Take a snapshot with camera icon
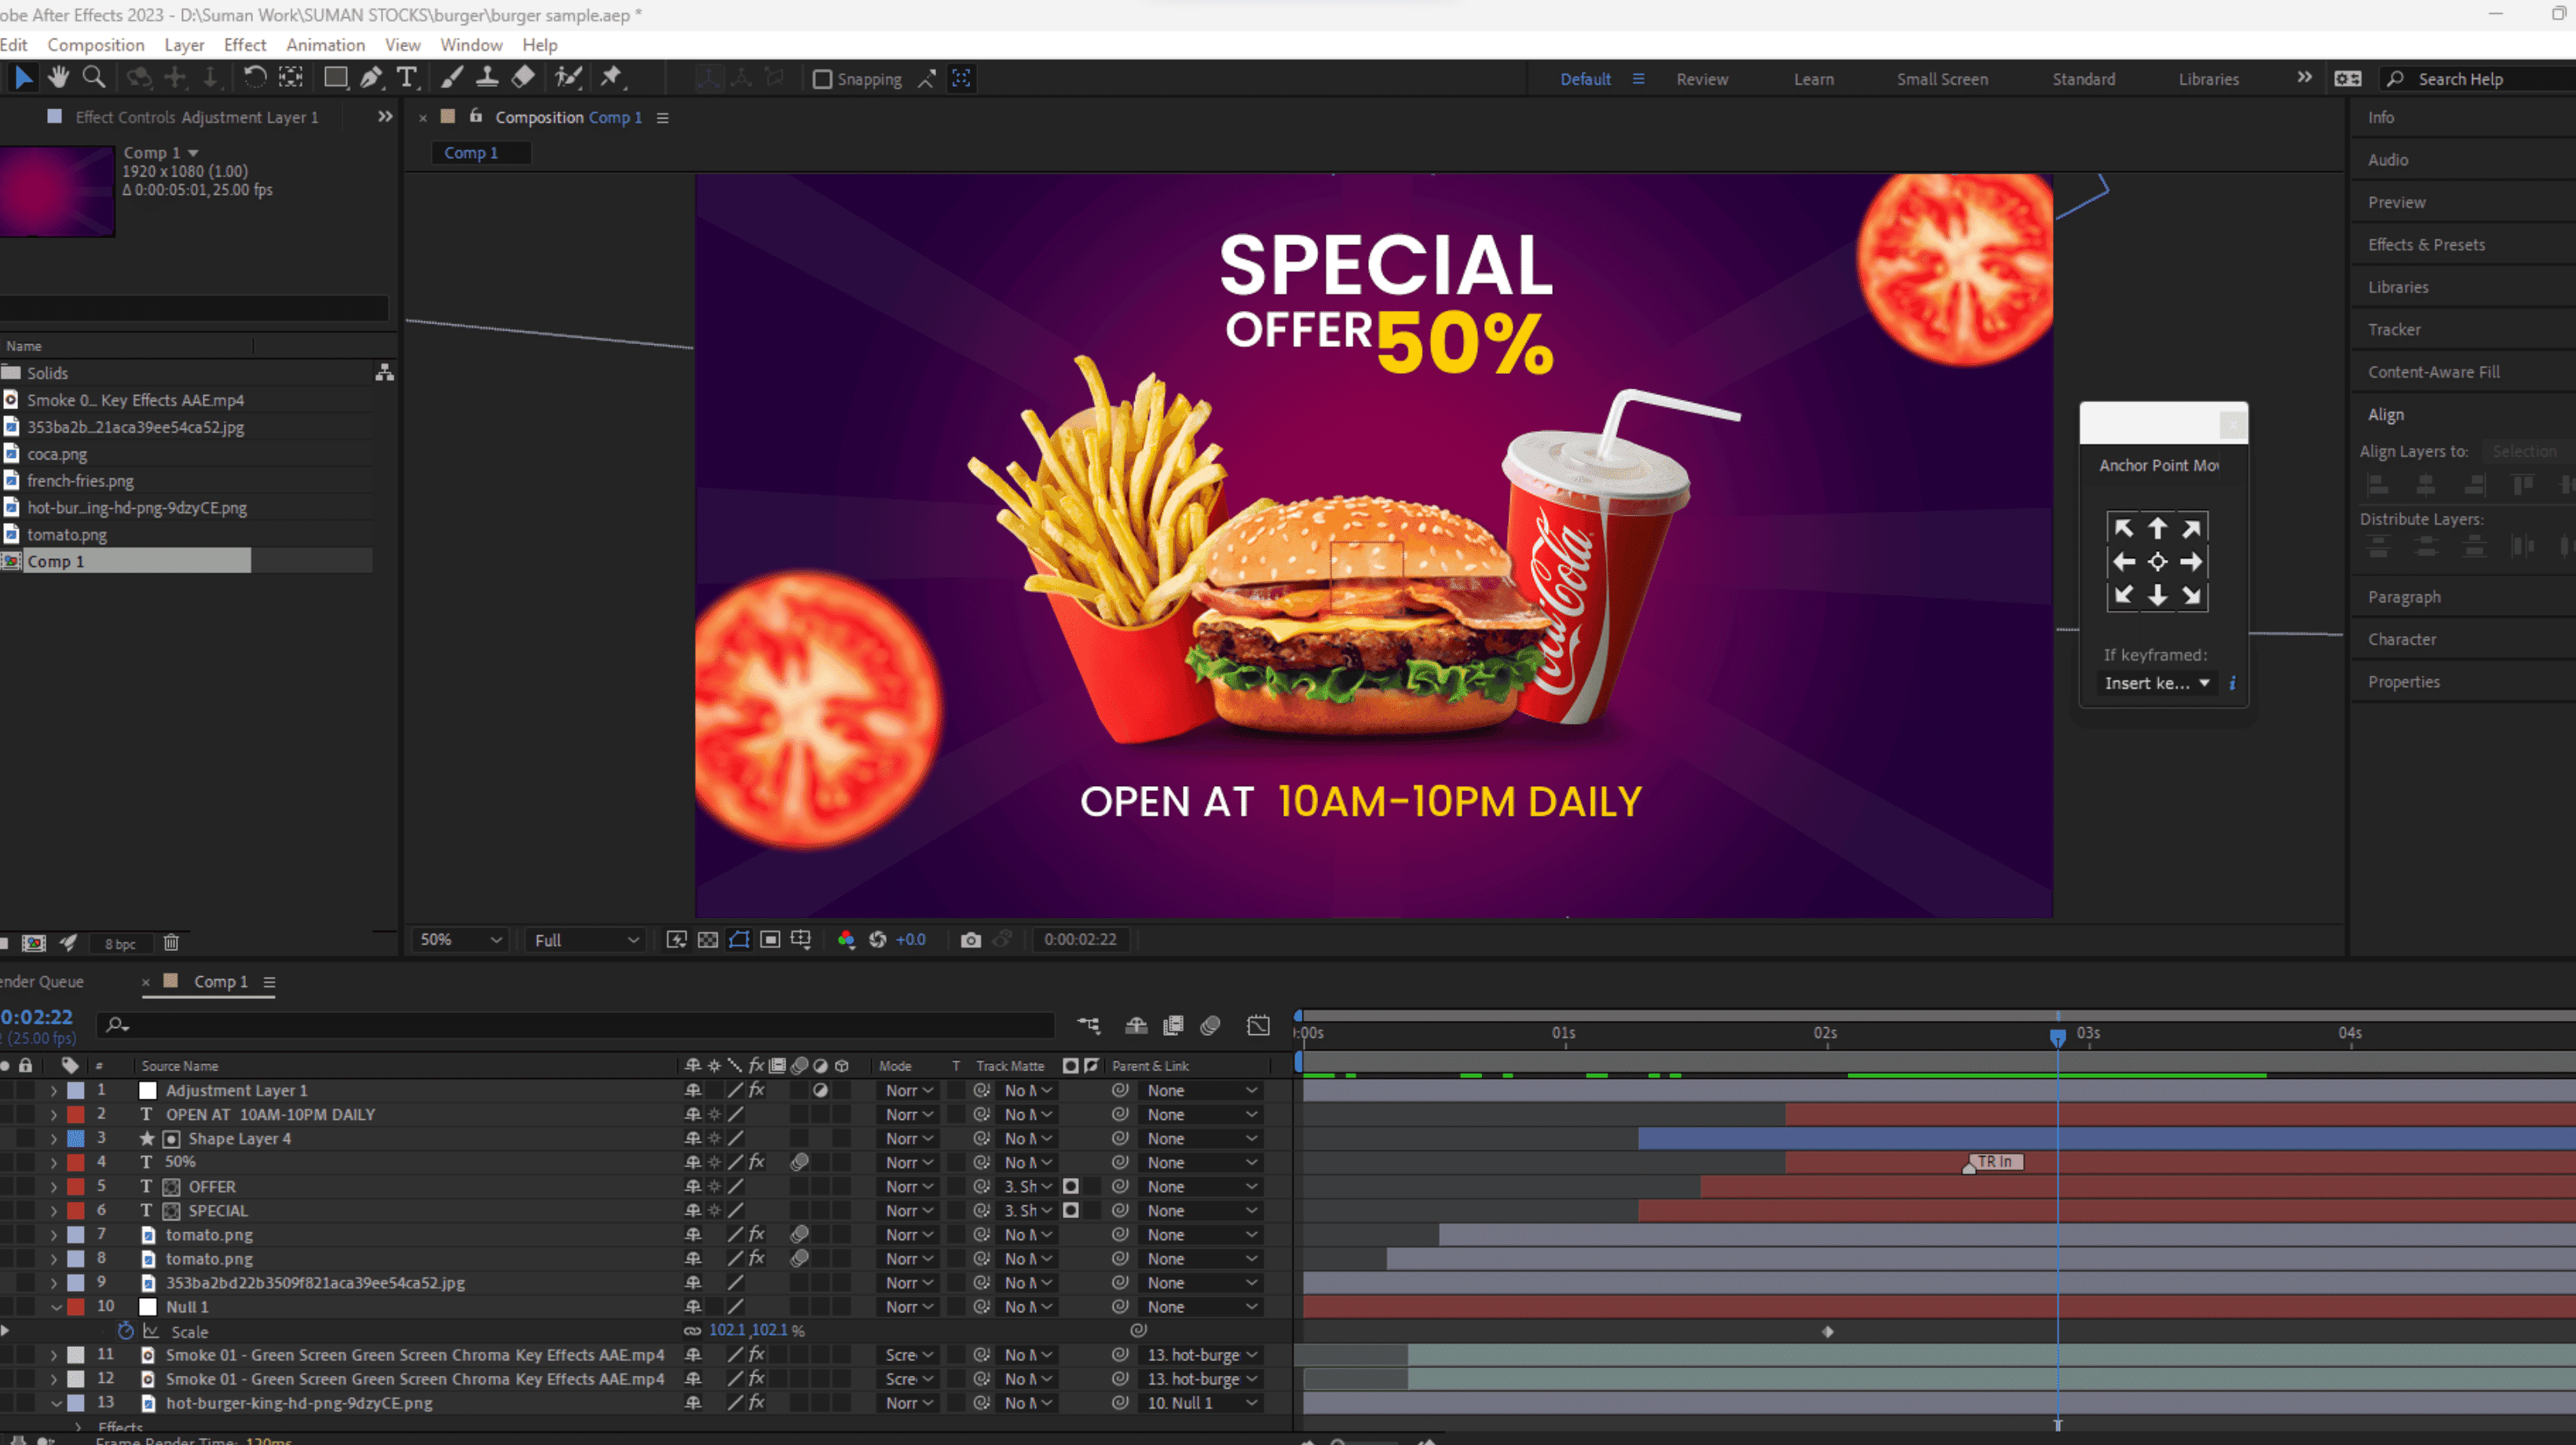 pos(970,940)
